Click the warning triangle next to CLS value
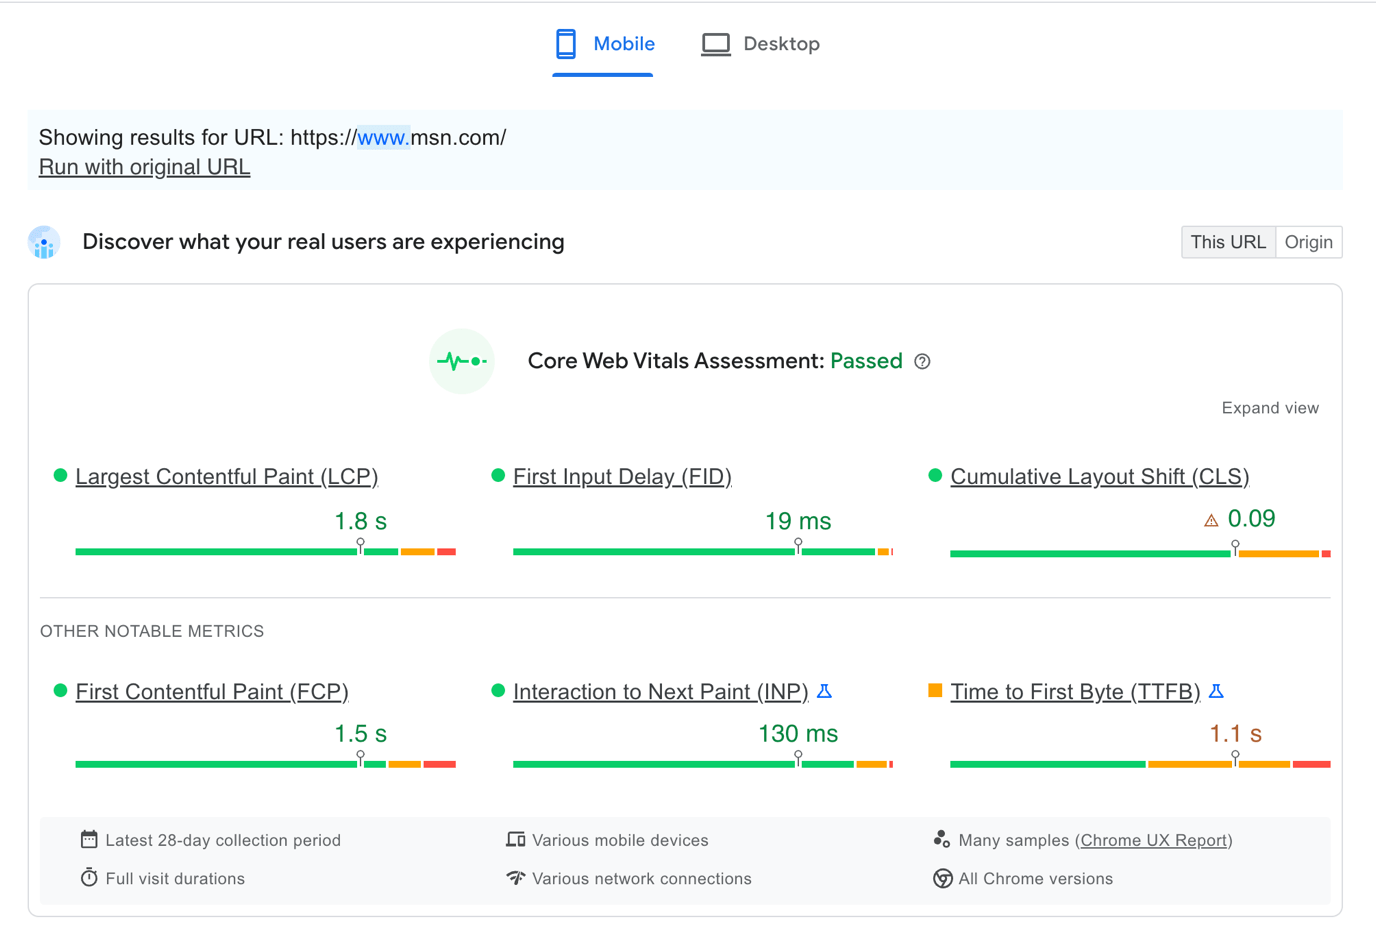 (x=1211, y=520)
